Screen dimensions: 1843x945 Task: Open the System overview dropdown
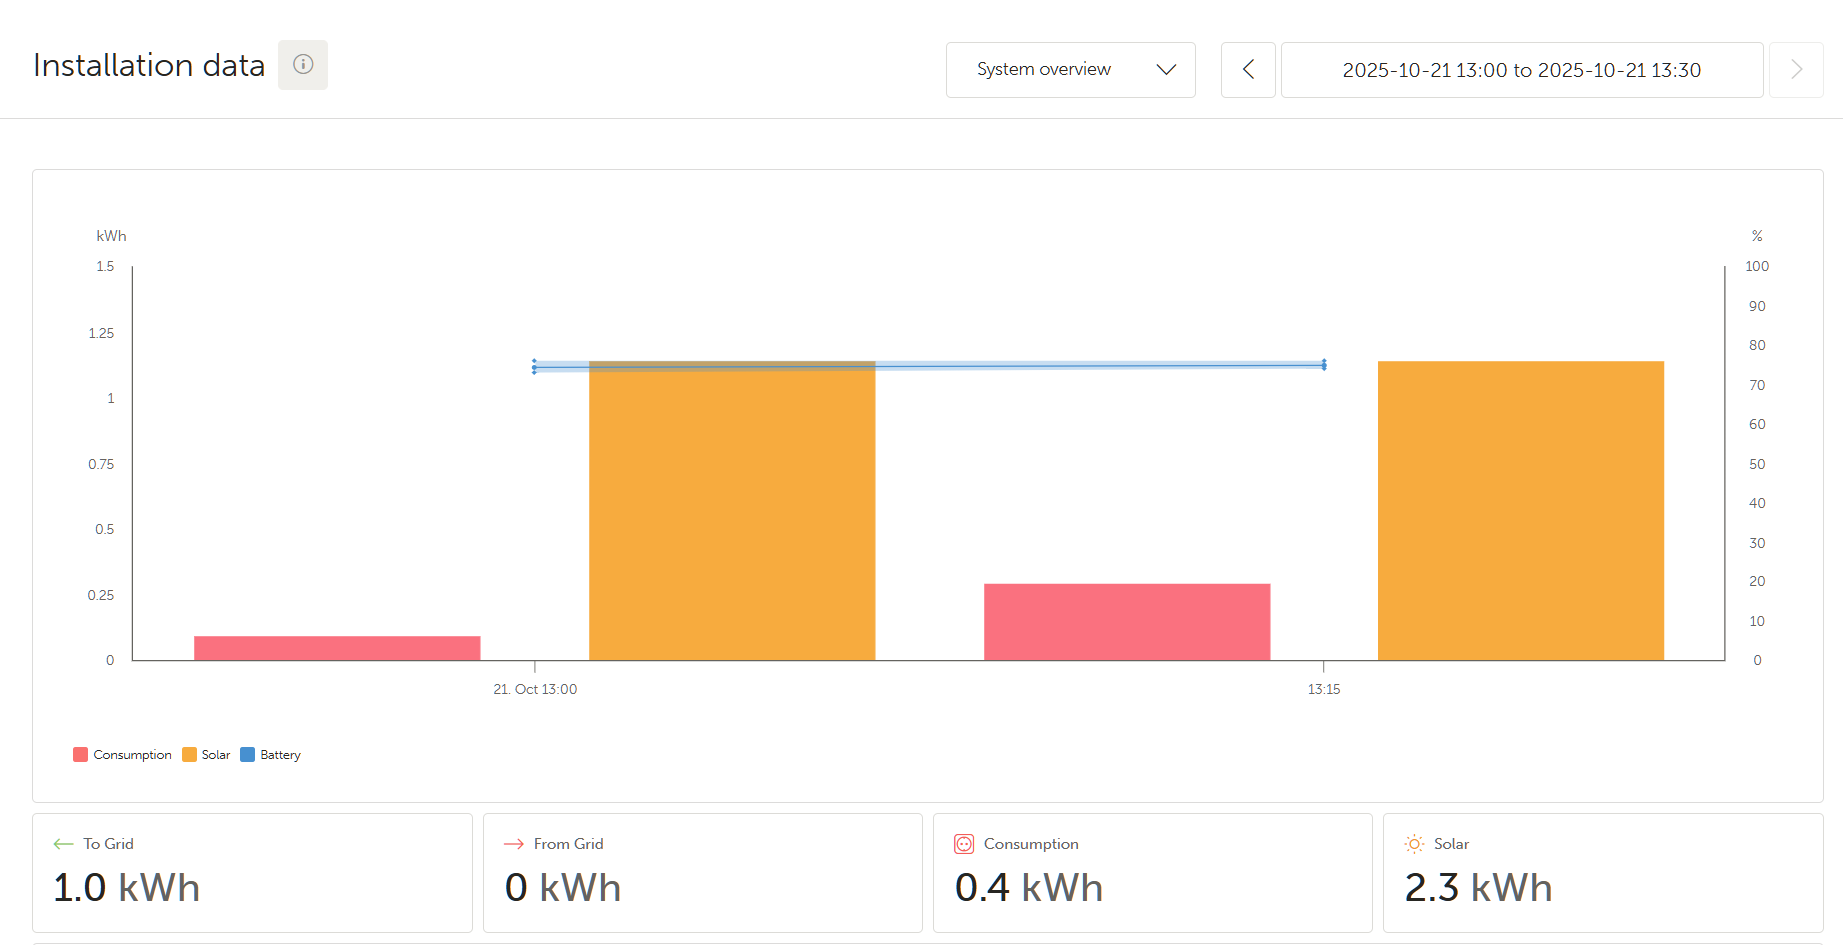1043,70
